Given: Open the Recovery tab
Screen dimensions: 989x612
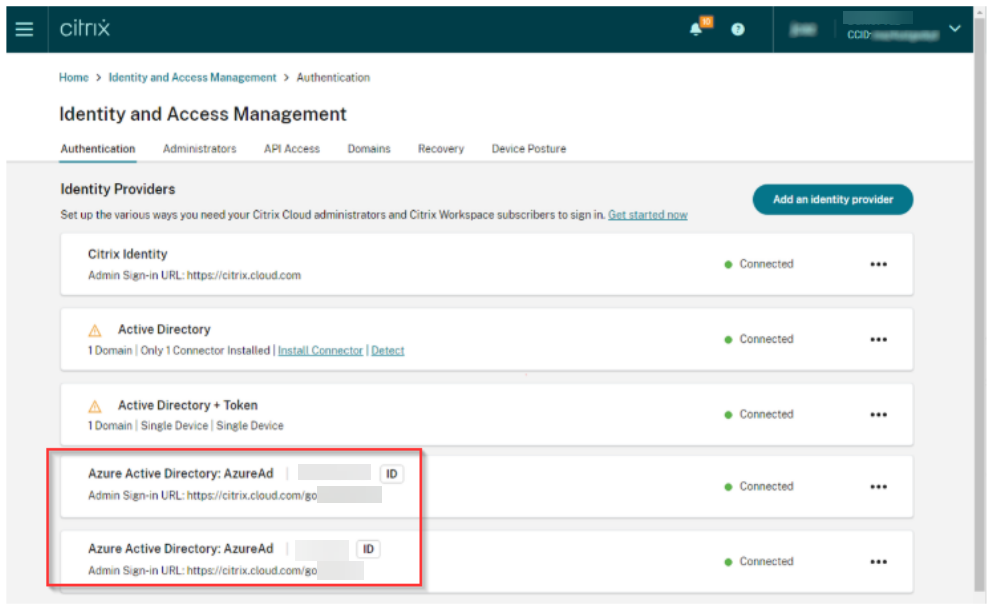Looking at the screenshot, I should click(x=441, y=149).
